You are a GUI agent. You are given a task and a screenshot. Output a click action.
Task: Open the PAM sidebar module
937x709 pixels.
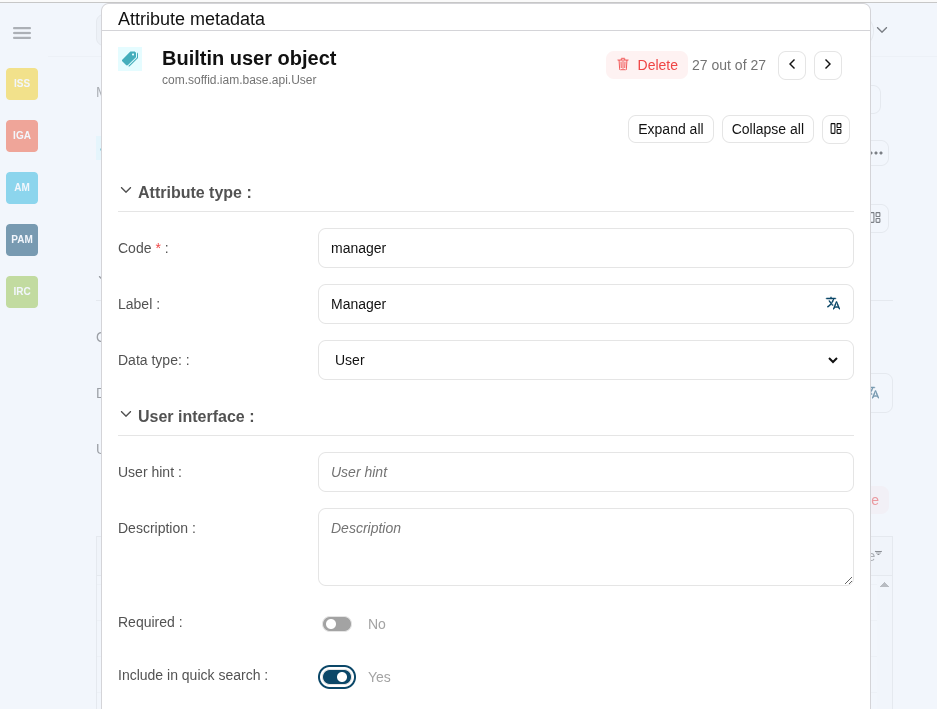pos(22,240)
